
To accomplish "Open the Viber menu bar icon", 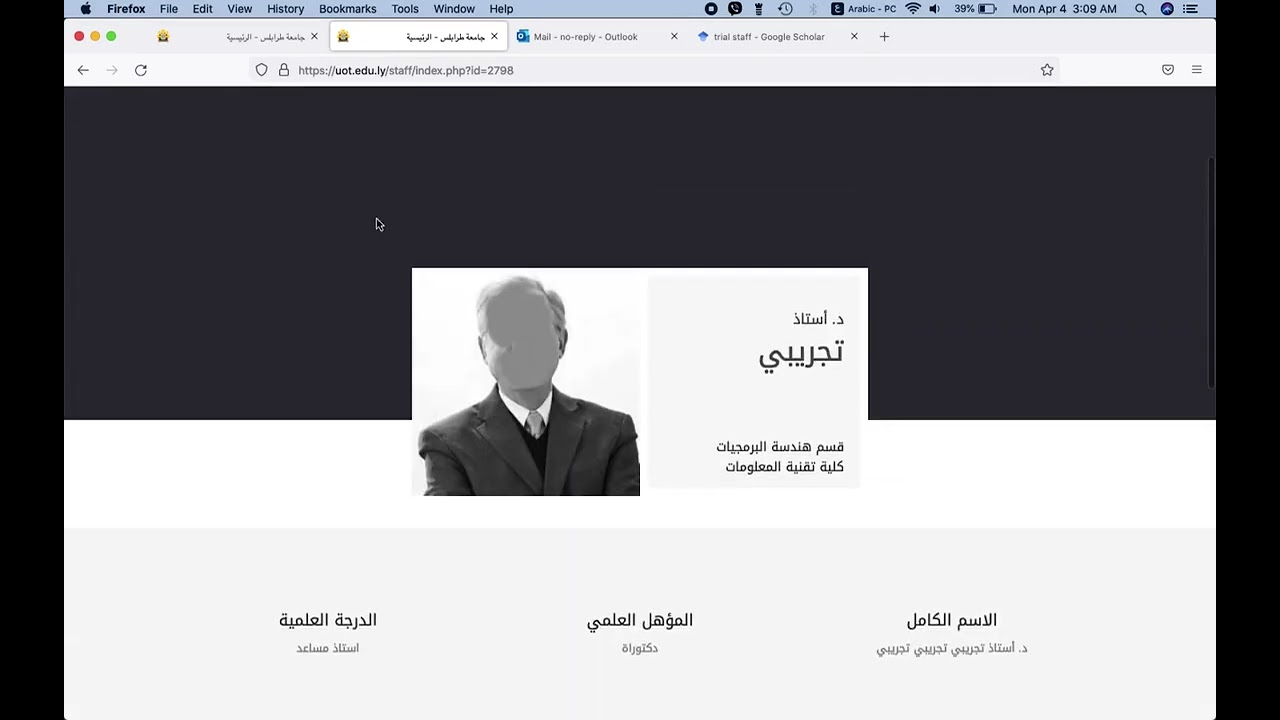I will pyautogui.click(x=735, y=9).
